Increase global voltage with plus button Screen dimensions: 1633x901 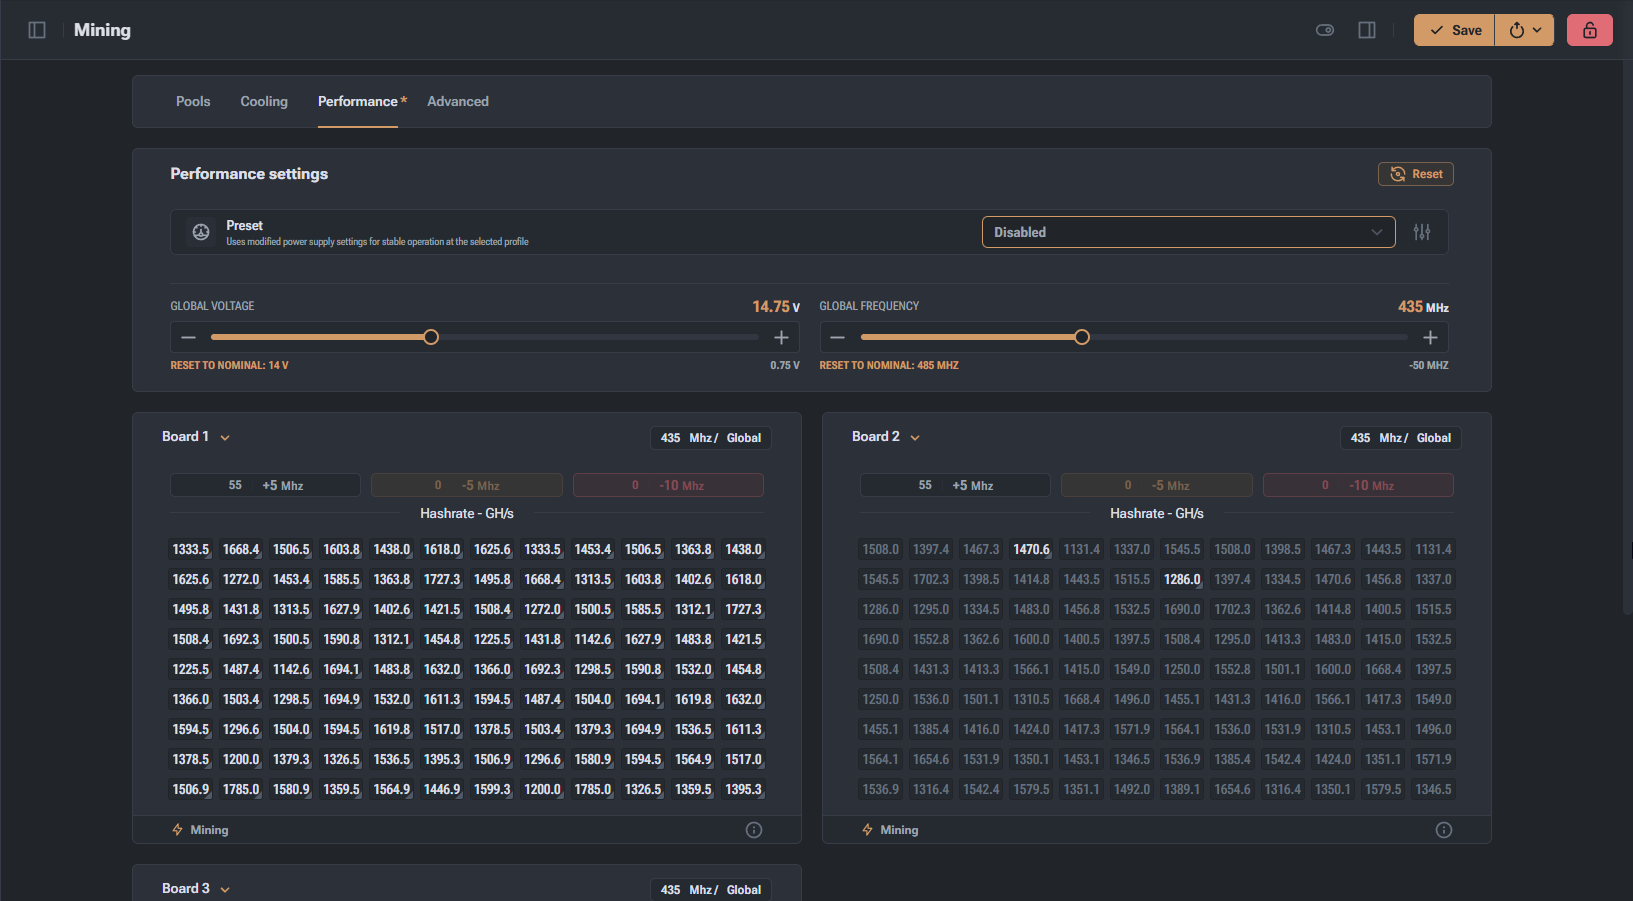click(781, 337)
